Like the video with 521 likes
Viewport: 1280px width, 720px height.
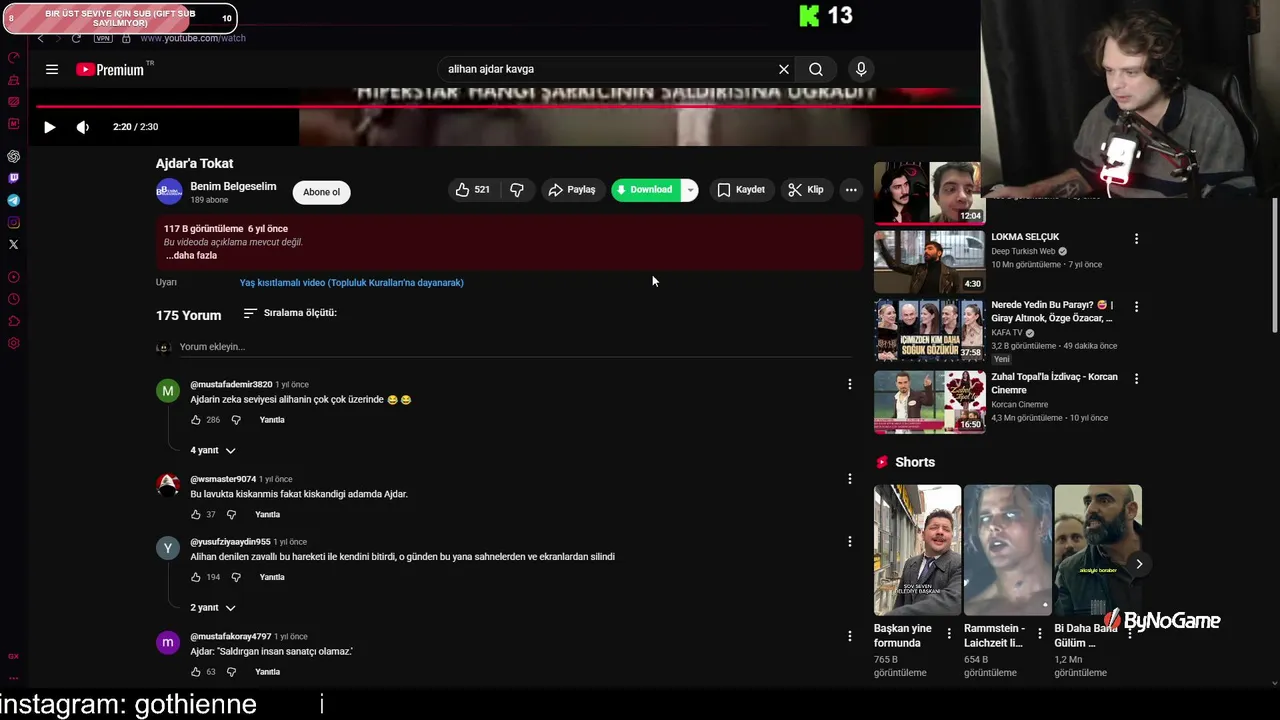473,190
